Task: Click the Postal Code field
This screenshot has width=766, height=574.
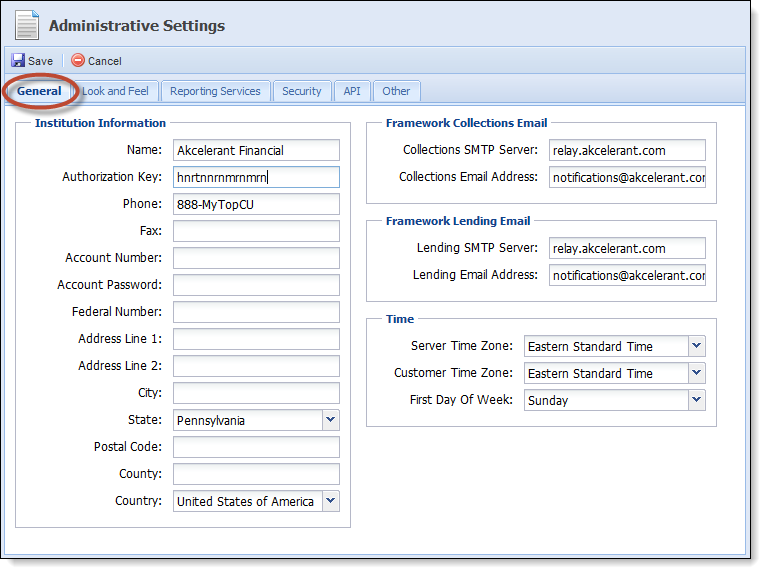Action: 256,447
